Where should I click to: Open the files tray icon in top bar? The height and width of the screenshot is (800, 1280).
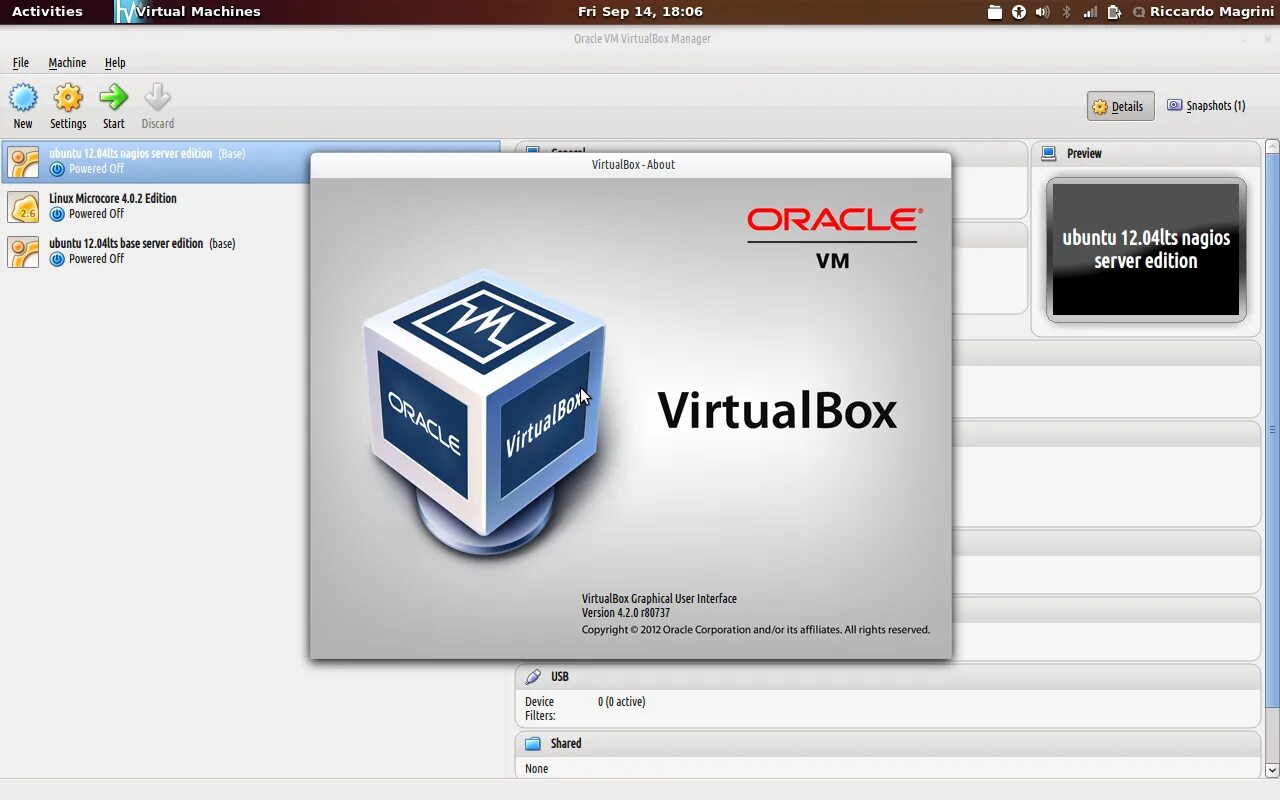[x=994, y=12]
